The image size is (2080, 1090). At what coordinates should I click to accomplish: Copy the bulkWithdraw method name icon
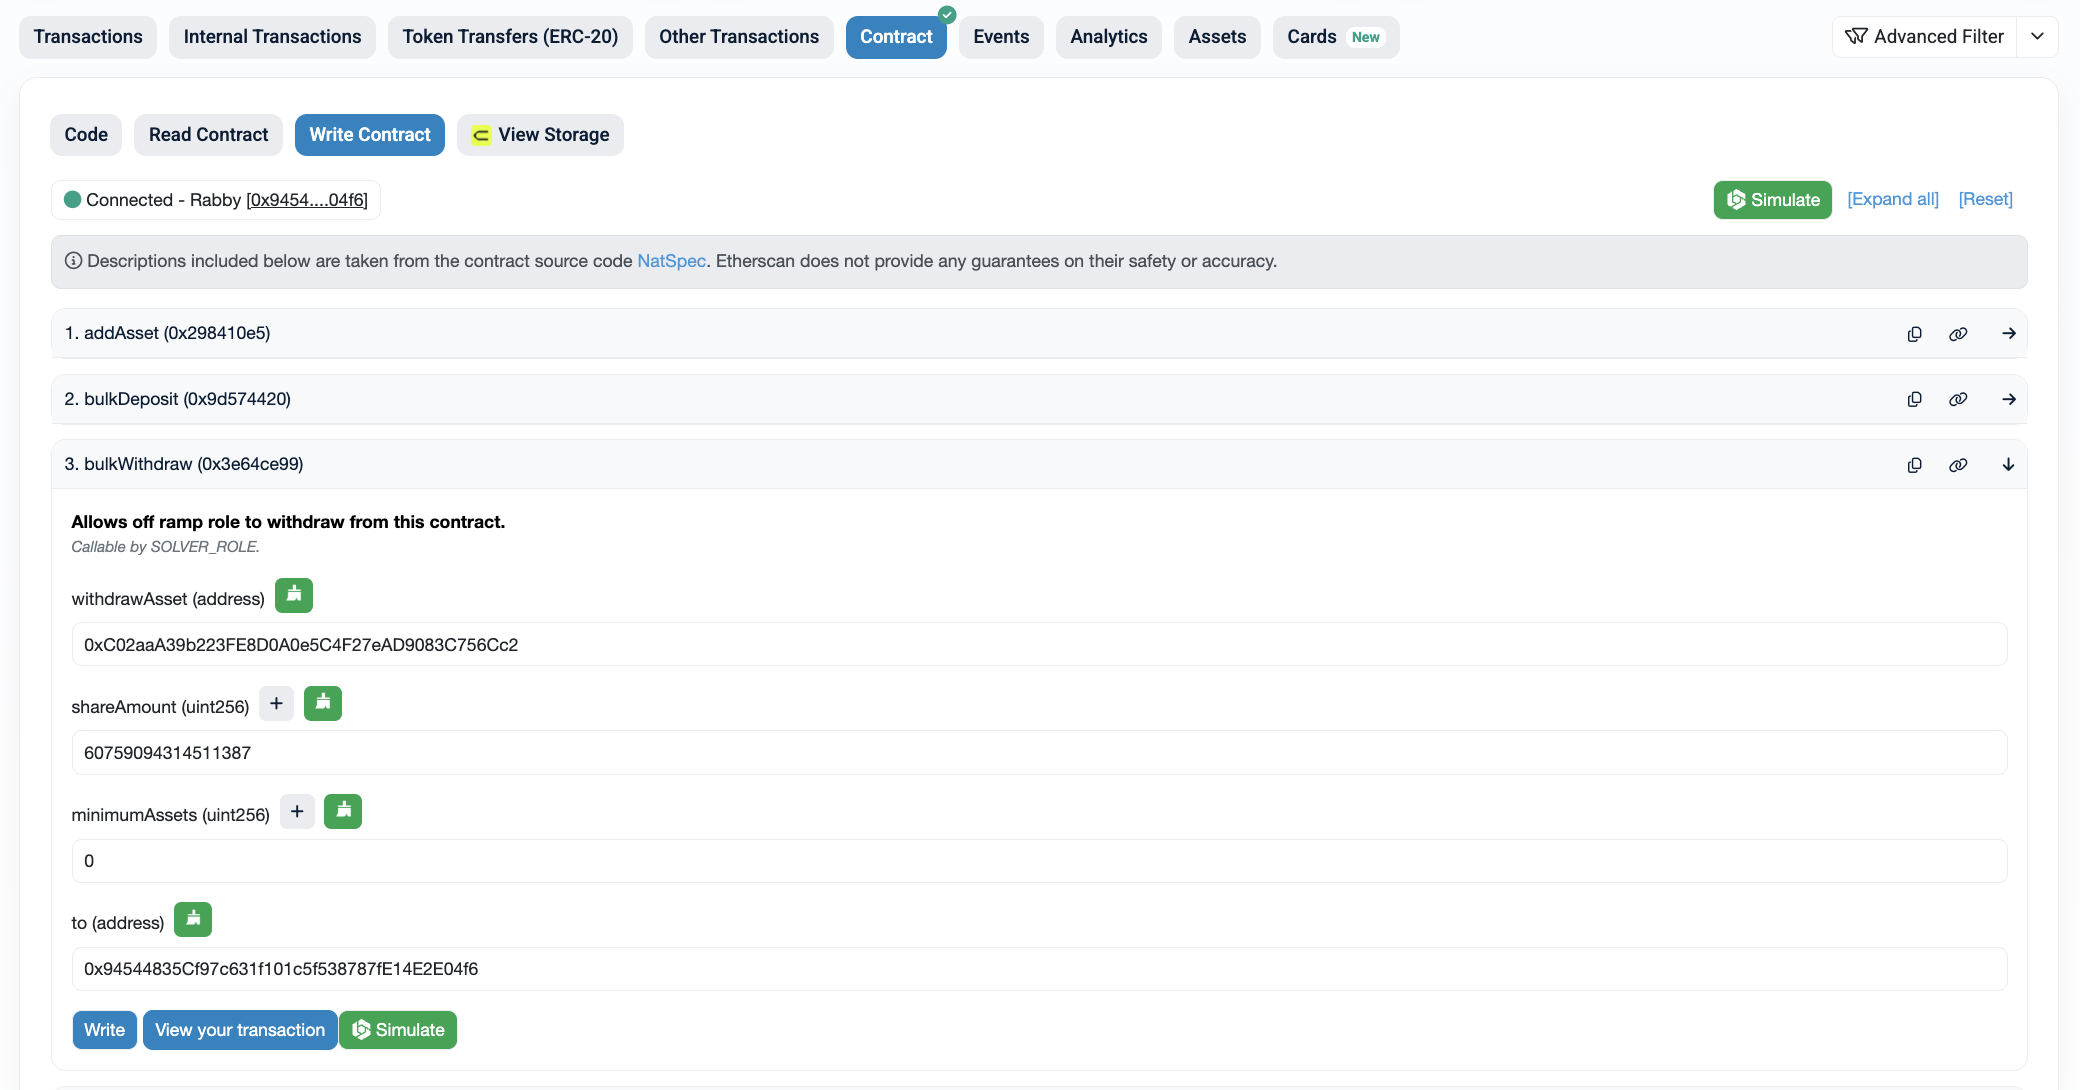tap(1914, 465)
